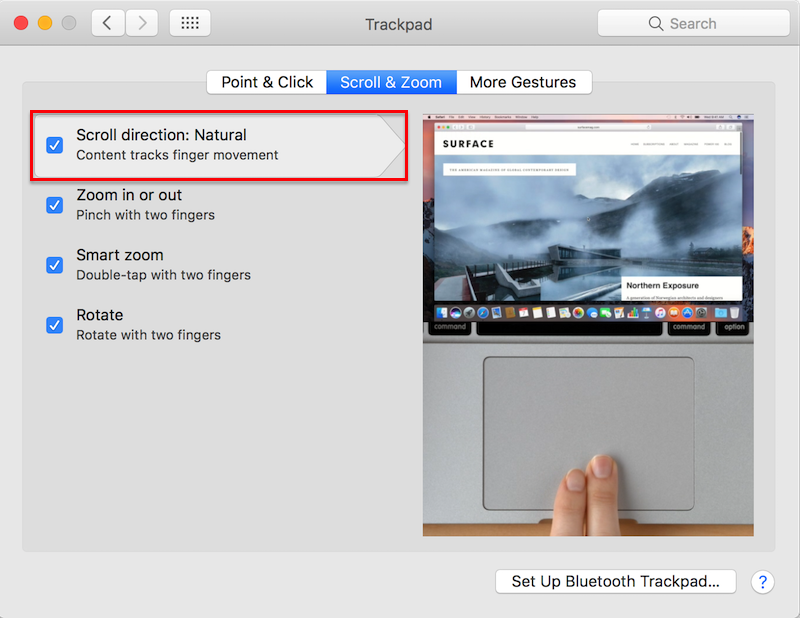Go back with the left chevron button
This screenshot has width=800, height=618.
click(108, 23)
